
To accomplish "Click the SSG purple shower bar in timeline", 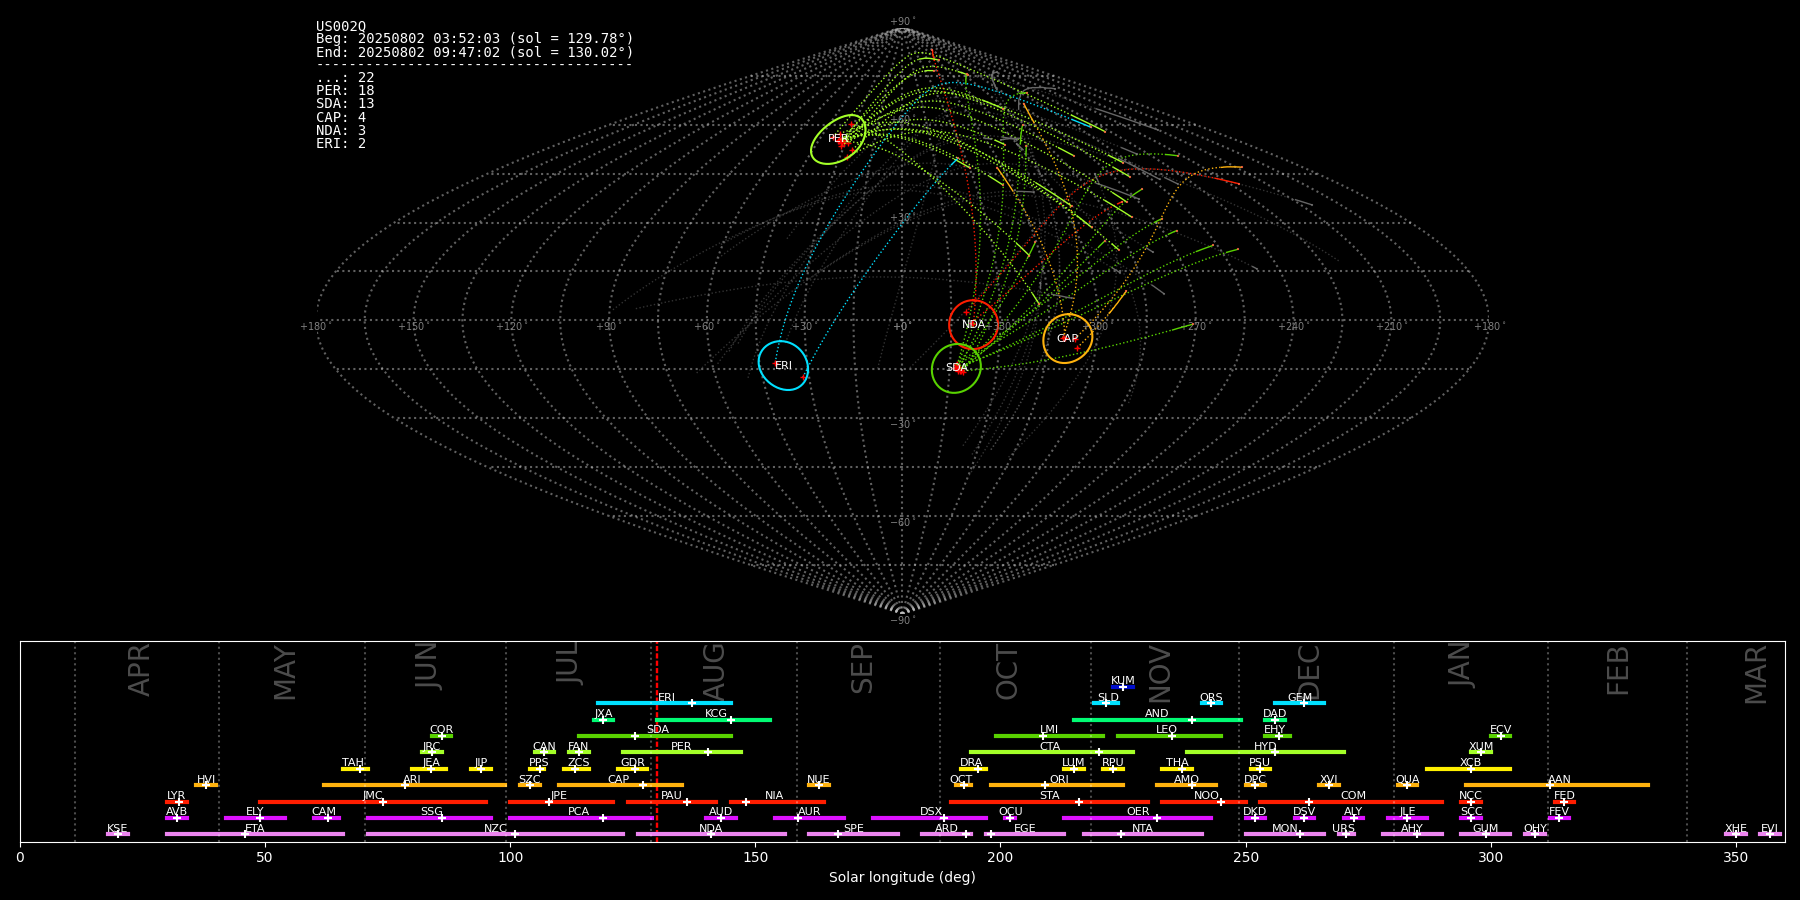I will [429, 818].
